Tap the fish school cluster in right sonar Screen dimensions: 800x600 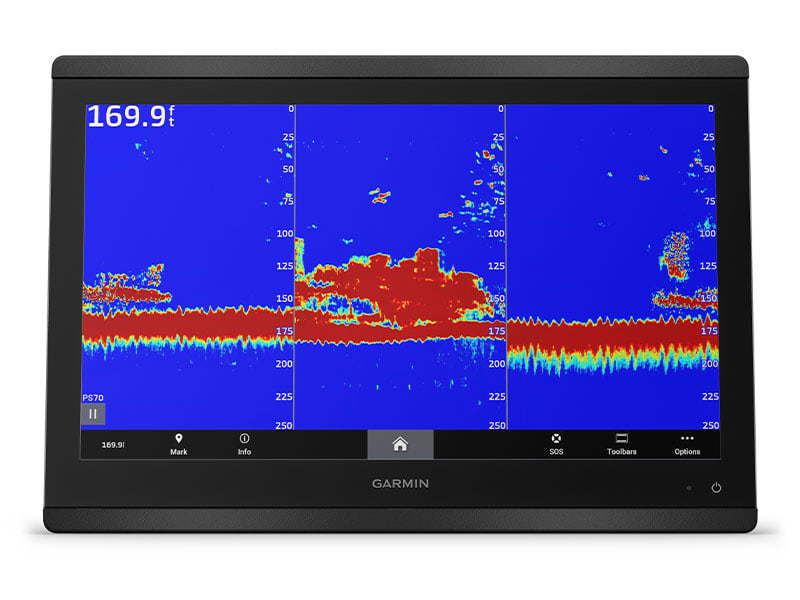point(677,255)
